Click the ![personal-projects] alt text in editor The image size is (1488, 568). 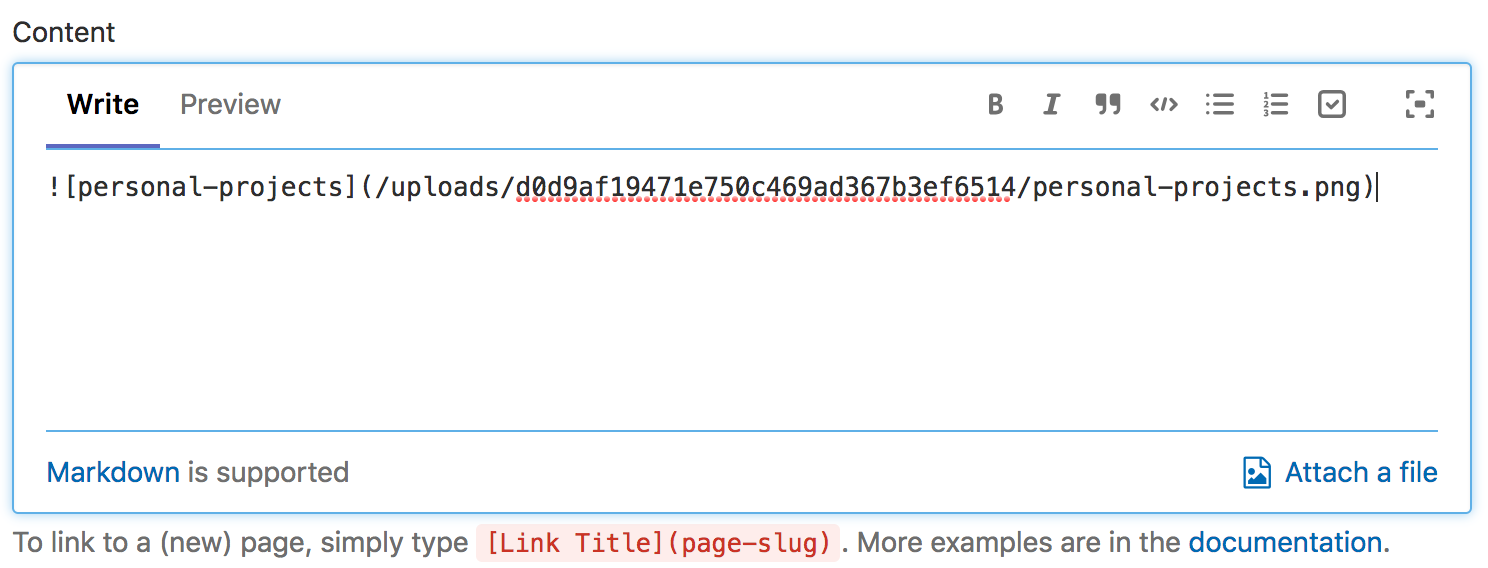point(202,187)
